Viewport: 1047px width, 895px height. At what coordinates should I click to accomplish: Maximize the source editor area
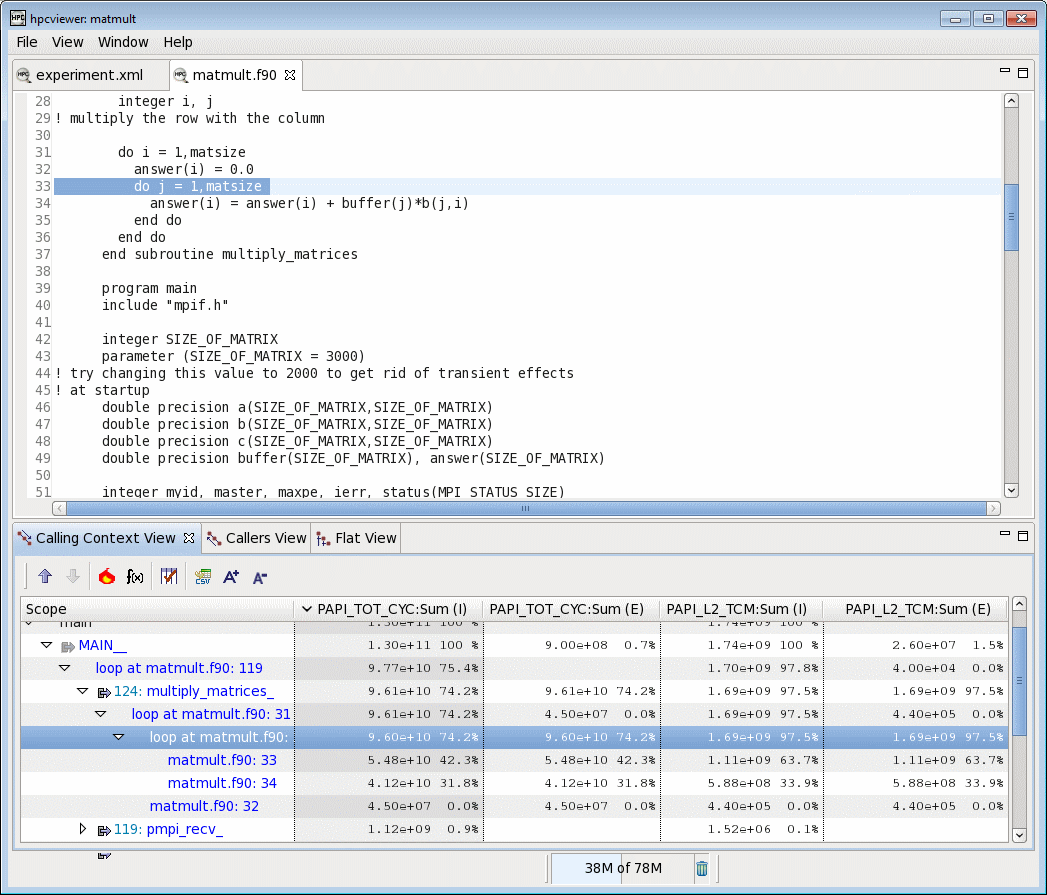pyautogui.click(x=1022, y=73)
